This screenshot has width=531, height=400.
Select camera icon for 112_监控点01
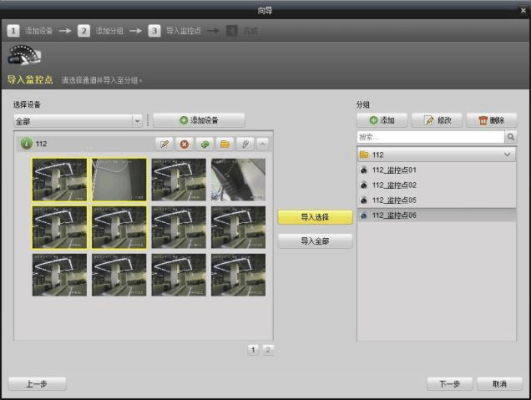pos(364,170)
